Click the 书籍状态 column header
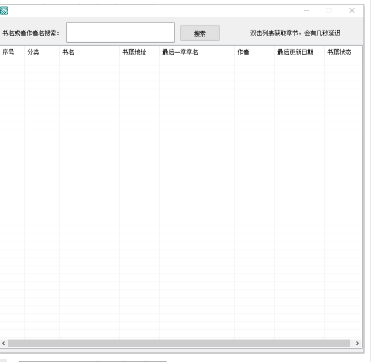 tap(343, 52)
